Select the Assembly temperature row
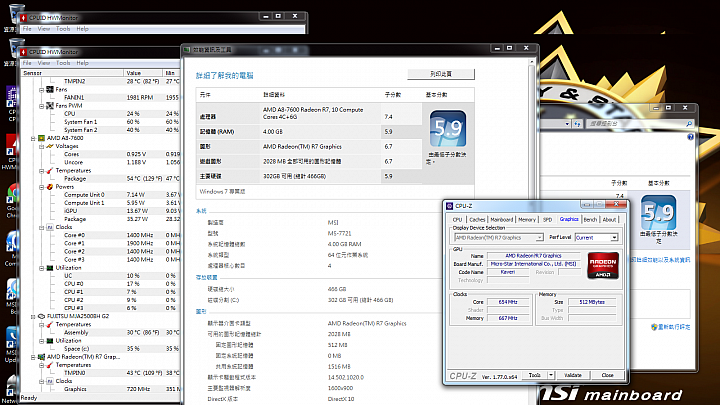Image resolution: width=720 pixels, height=405 pixels. (x=101, y=332)
